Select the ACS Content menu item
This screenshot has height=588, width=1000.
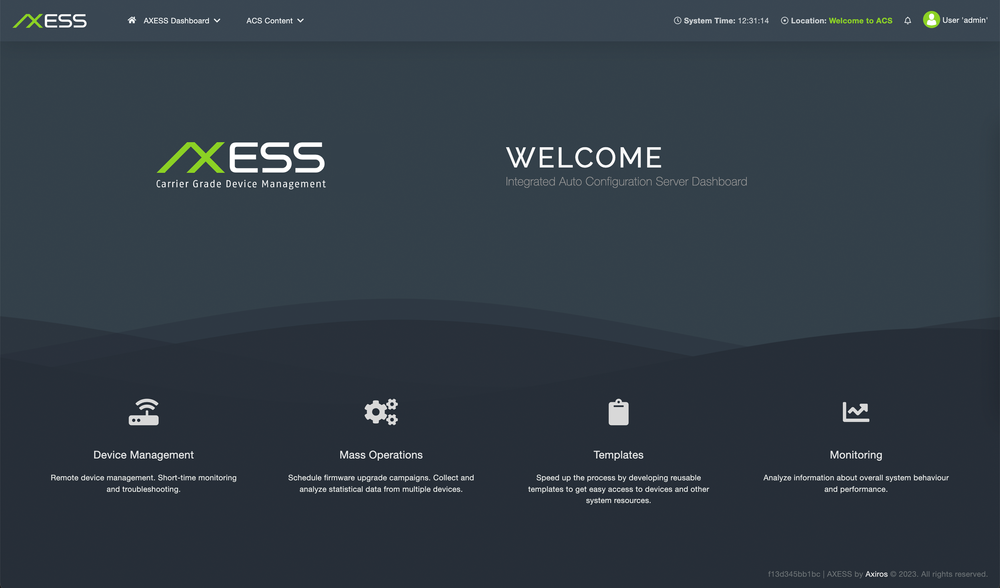270,20
